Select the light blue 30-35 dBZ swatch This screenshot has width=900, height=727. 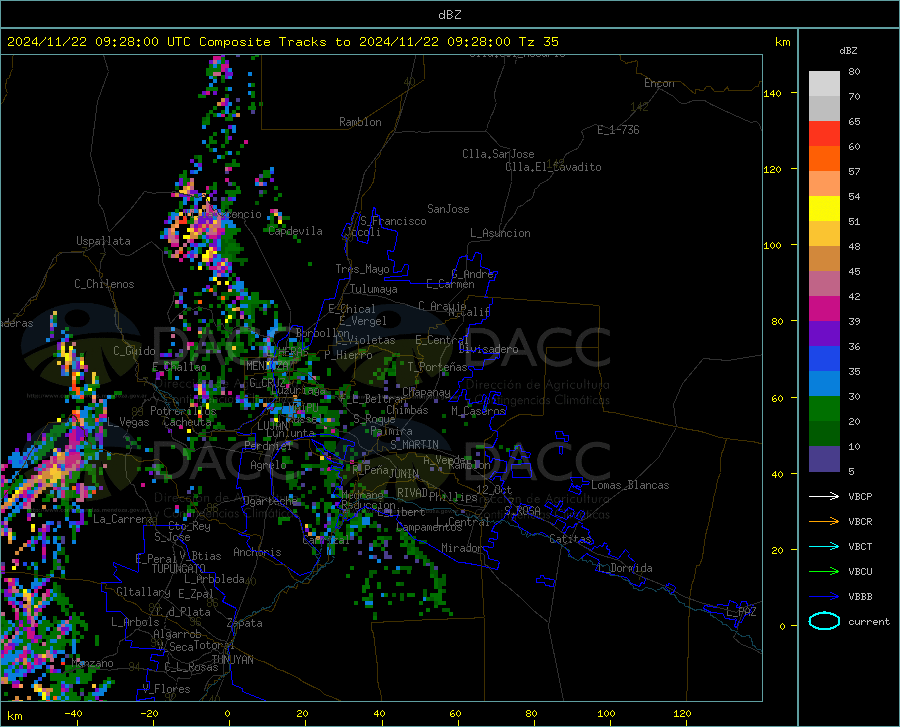pyautogui.click(x=824, y=384)
